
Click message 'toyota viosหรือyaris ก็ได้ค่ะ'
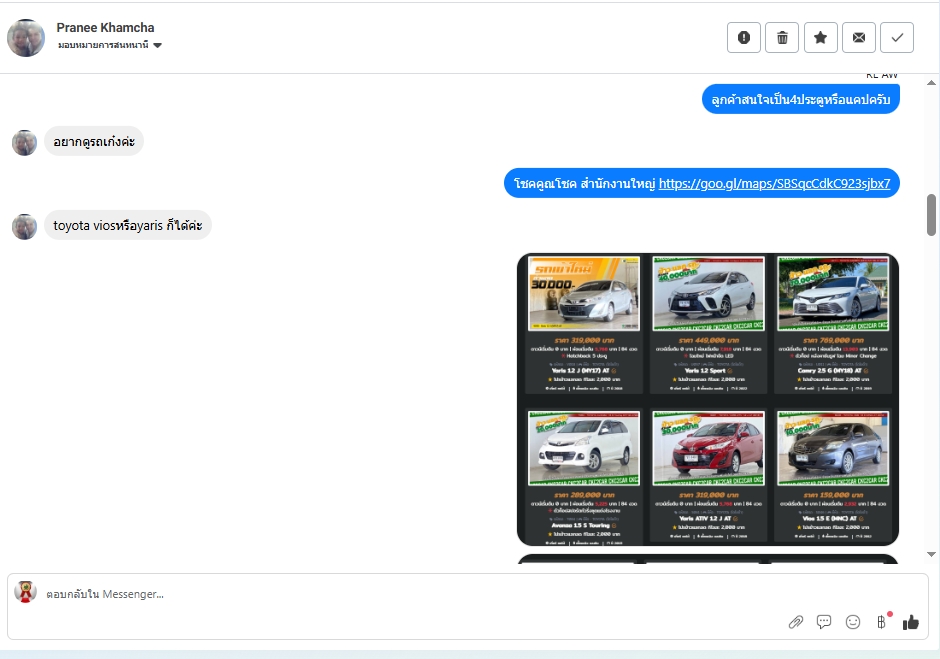click(128, 225)
